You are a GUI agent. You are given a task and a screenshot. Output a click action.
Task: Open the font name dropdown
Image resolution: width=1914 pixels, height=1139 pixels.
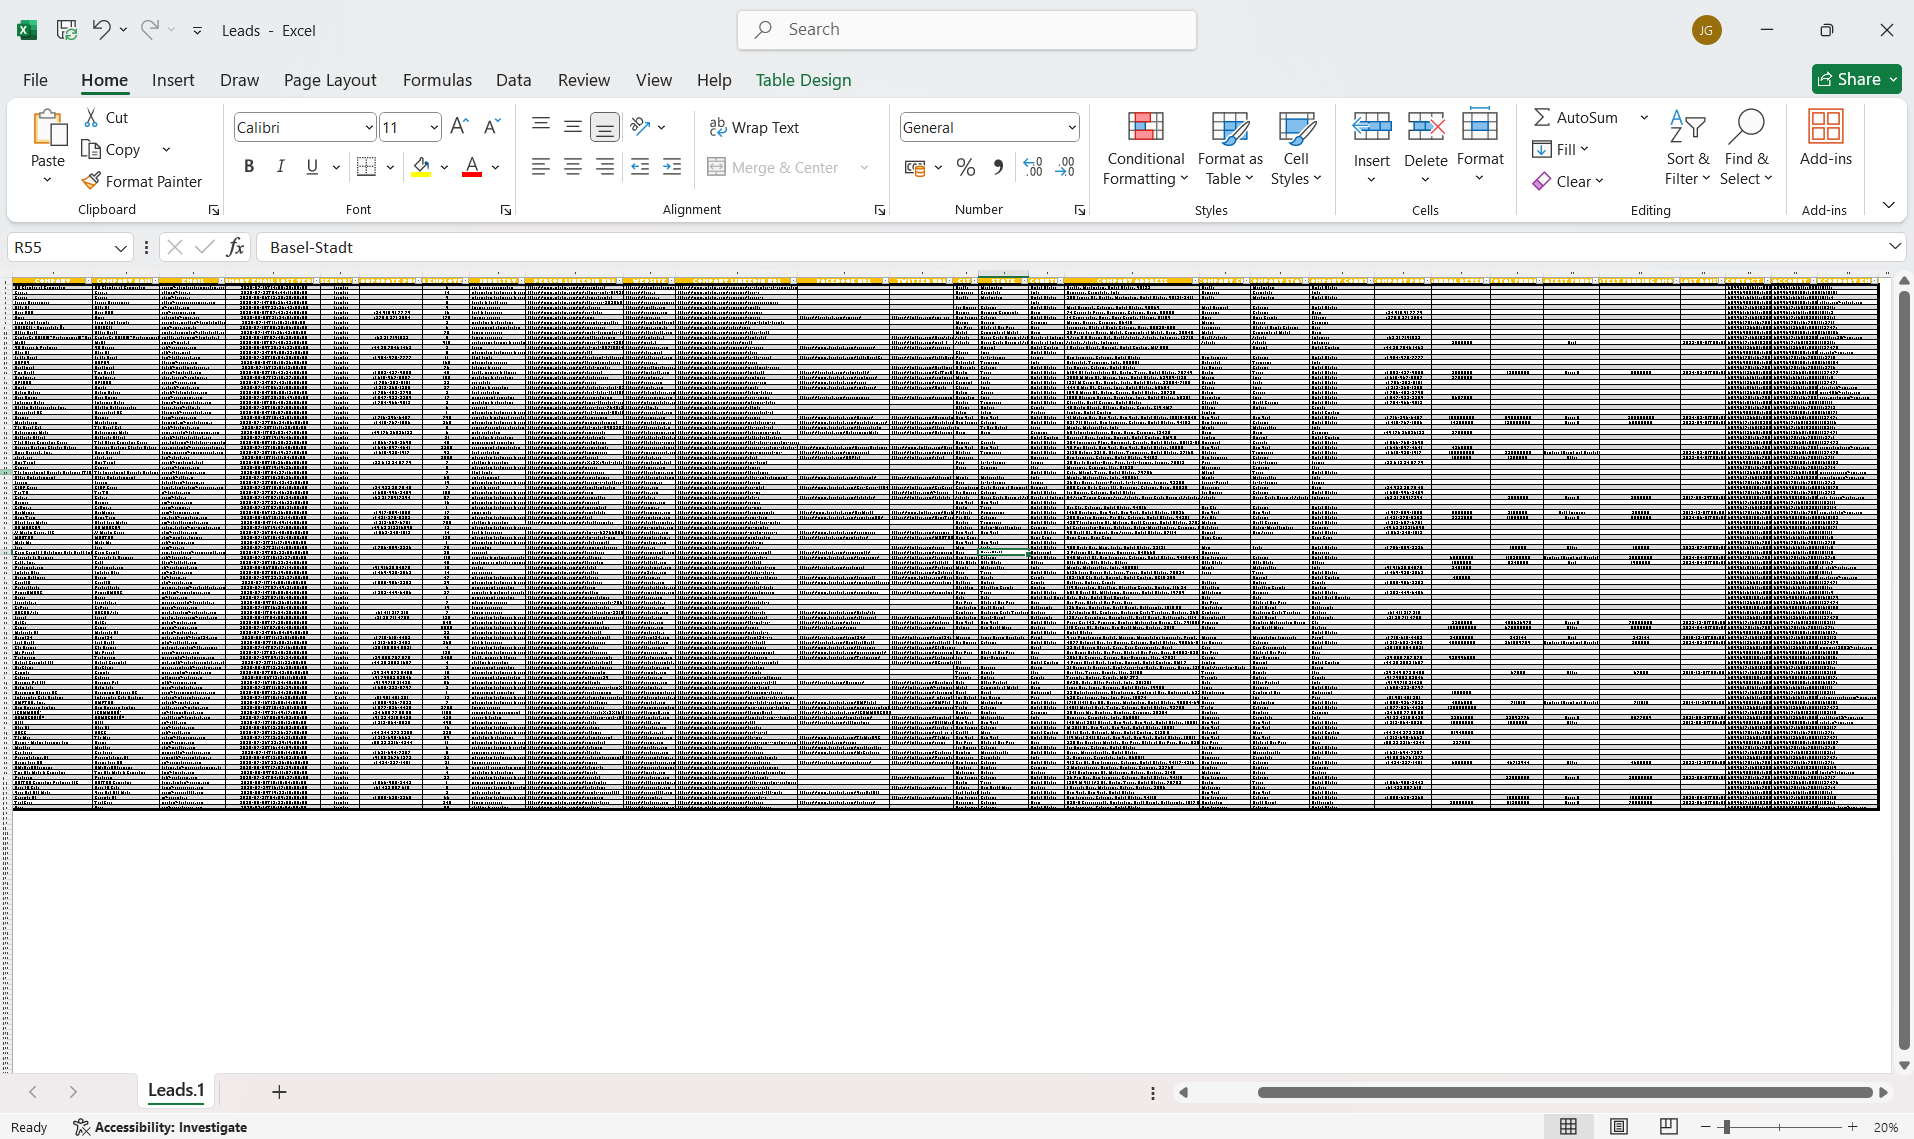pos(369,127)
